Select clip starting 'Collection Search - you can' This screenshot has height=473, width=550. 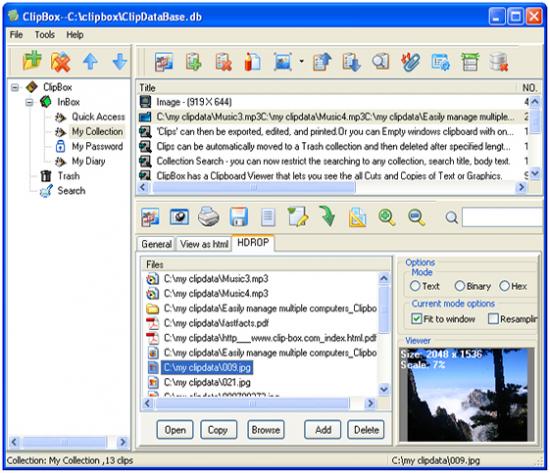coord(333,161)
